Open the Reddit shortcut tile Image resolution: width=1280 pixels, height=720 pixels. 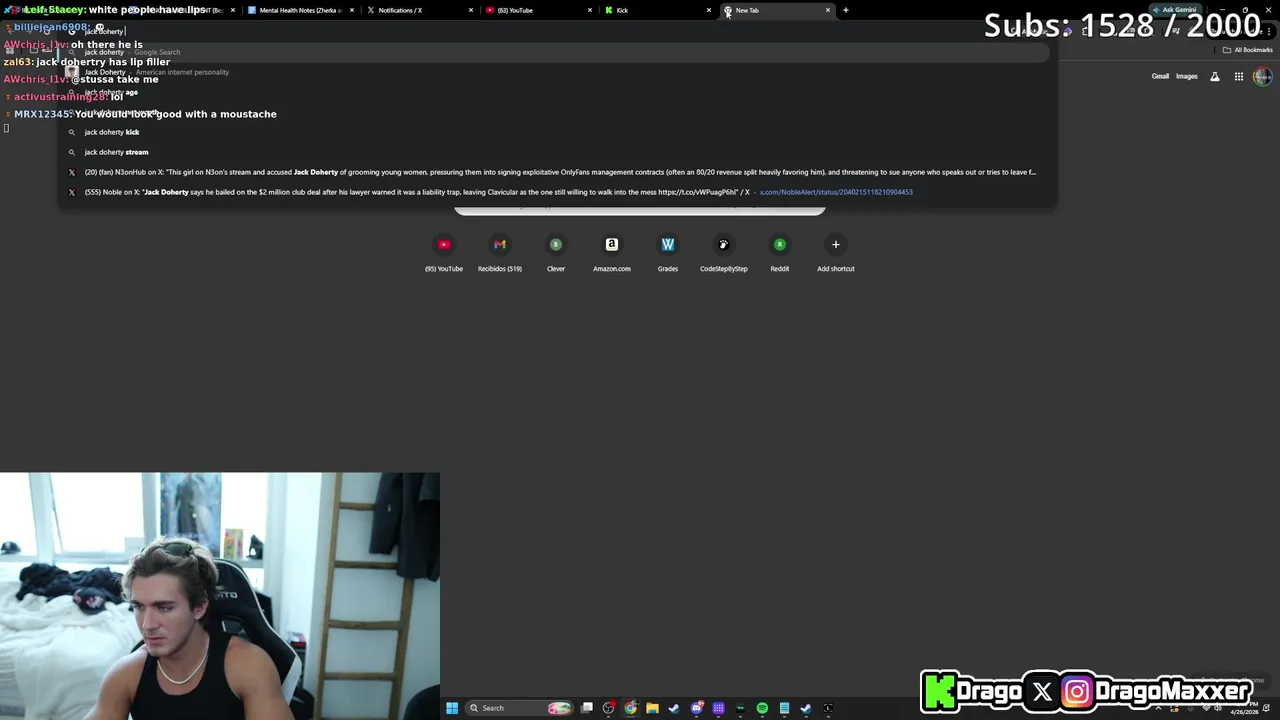(x=780, y=252)
